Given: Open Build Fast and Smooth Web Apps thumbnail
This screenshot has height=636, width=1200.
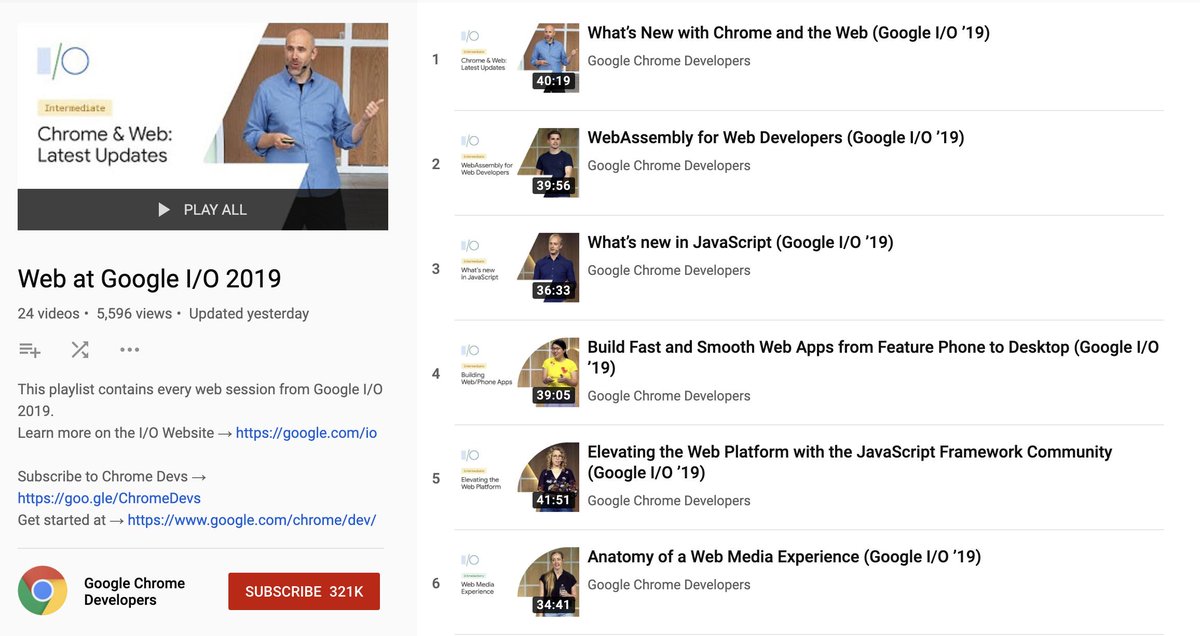Looking at the screenshot, I should tap(517, 373).
